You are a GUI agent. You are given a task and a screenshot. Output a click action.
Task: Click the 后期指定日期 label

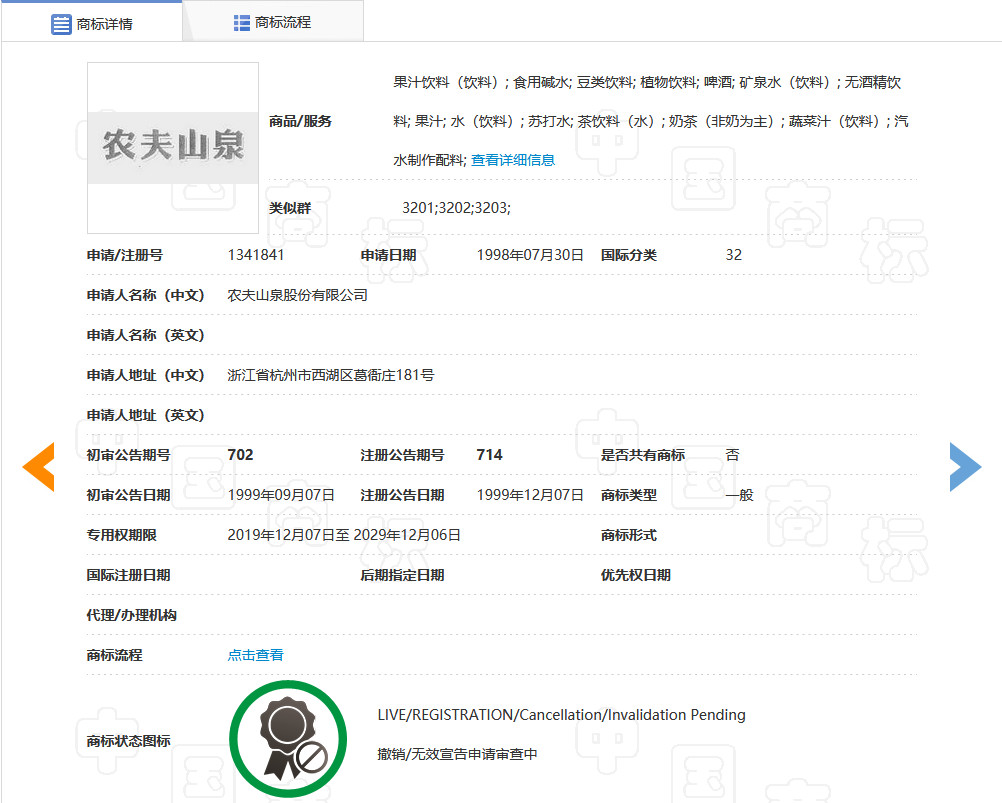(x=403, y=575)
